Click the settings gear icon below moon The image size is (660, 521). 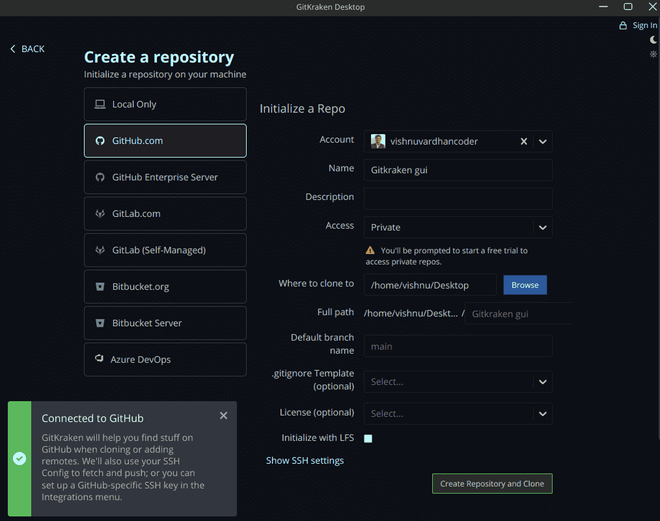[654, 54]
